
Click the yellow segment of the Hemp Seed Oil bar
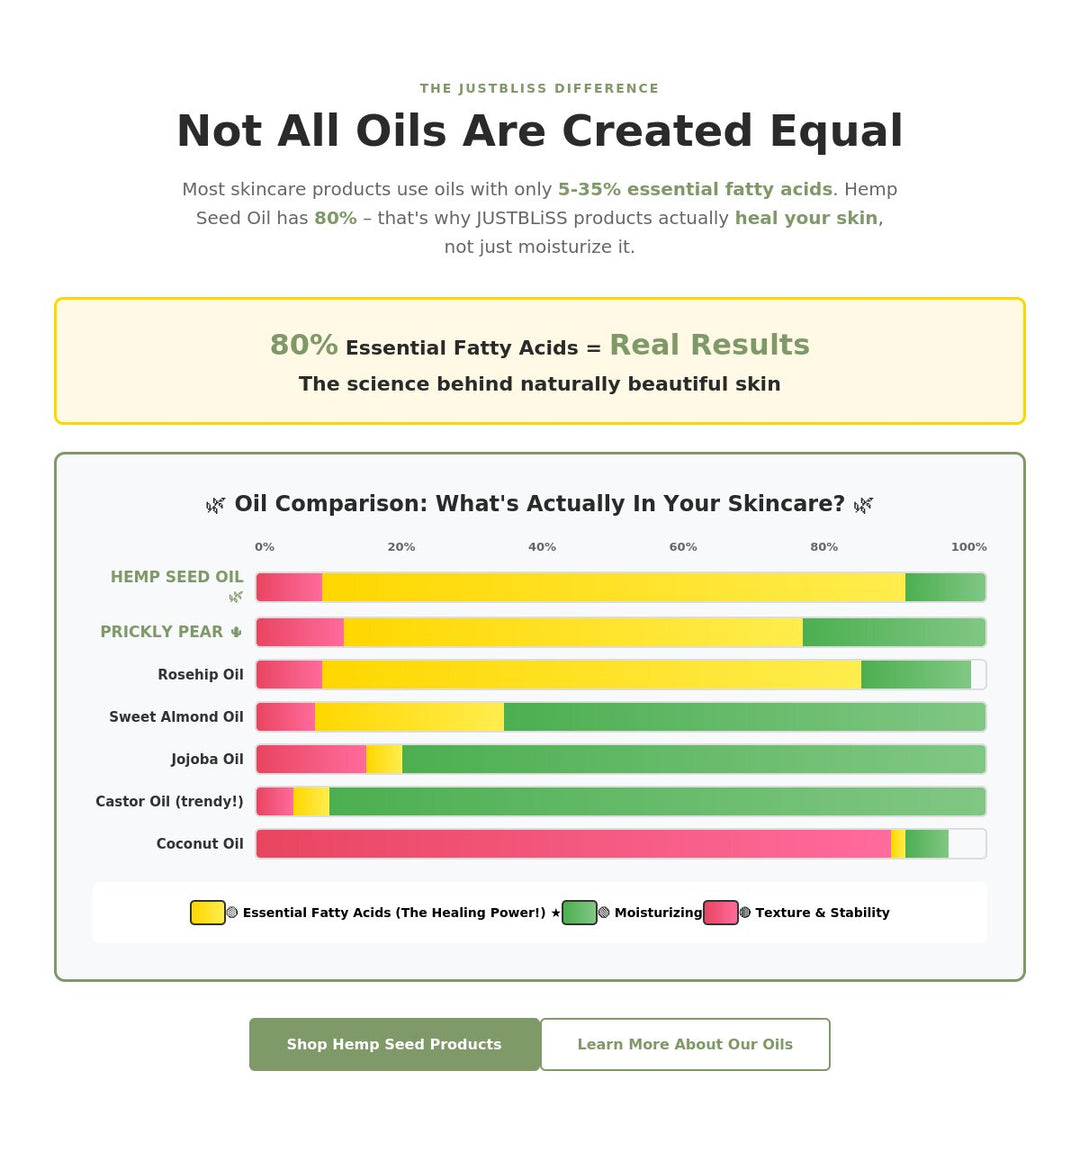click(613, 587)
